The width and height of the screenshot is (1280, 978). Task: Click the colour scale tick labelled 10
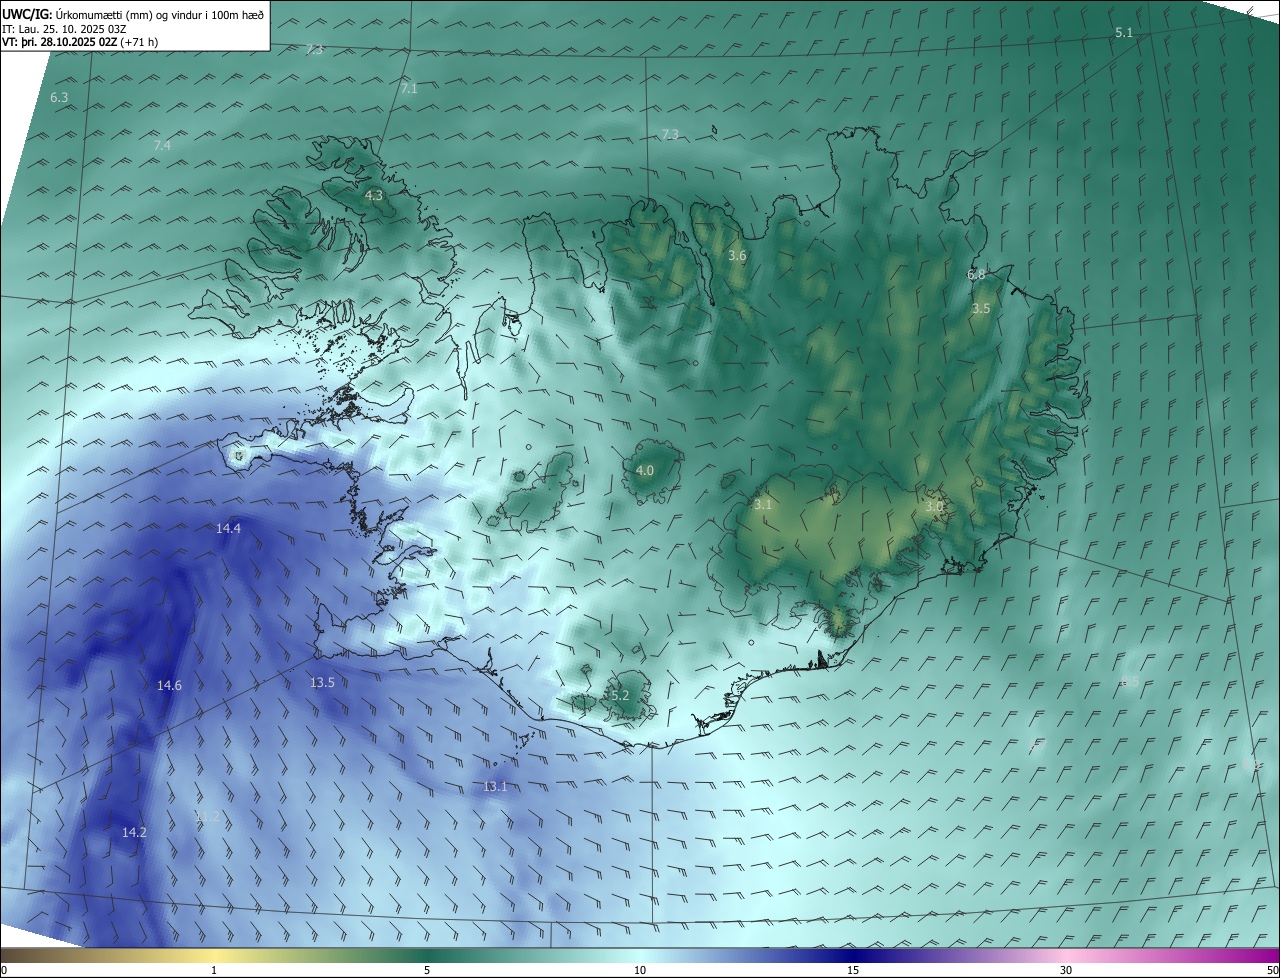[x=640, y=970]
